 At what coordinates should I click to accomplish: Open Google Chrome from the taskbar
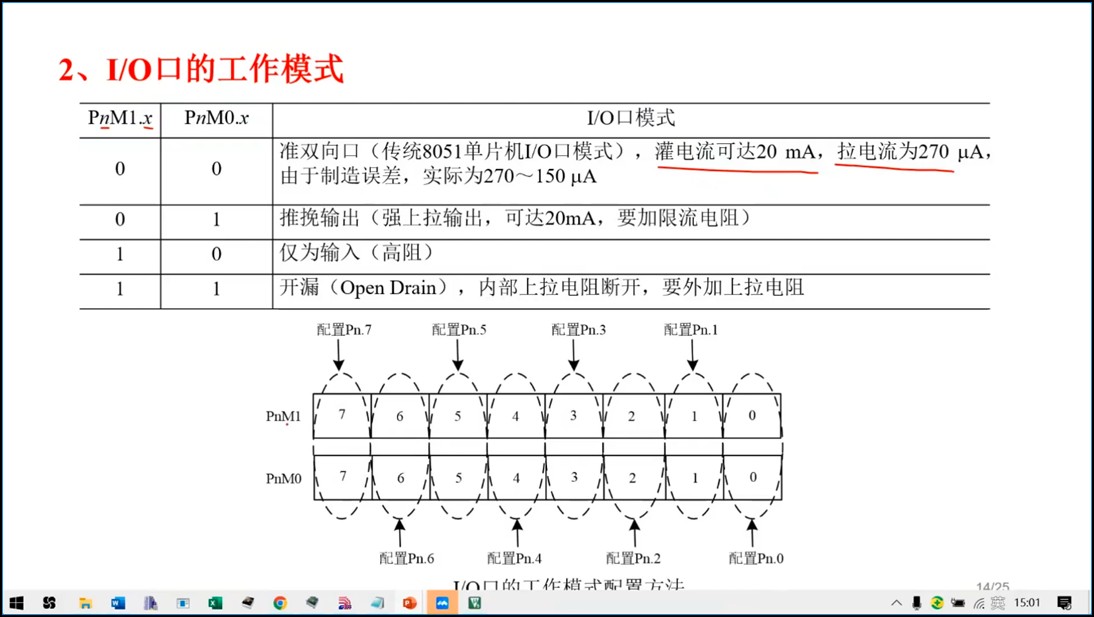pyautogui.click(x=280, y=603)
